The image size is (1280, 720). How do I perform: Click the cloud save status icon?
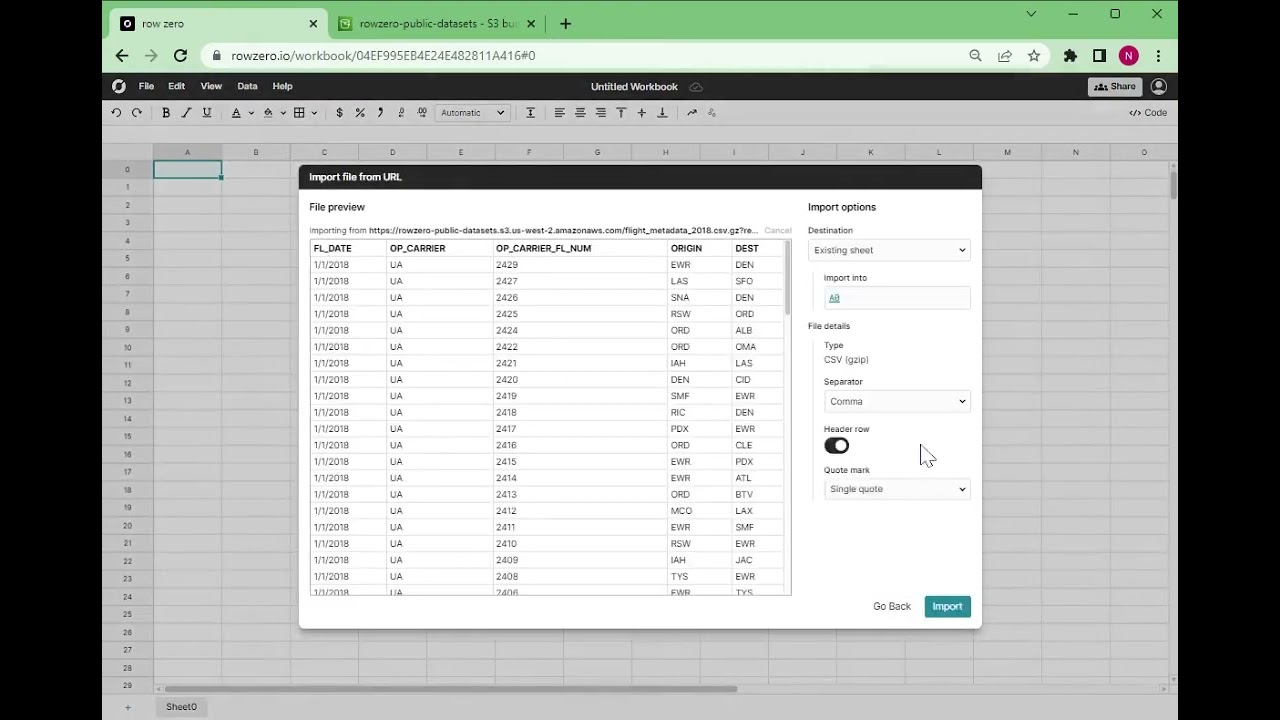coord(696,87)
